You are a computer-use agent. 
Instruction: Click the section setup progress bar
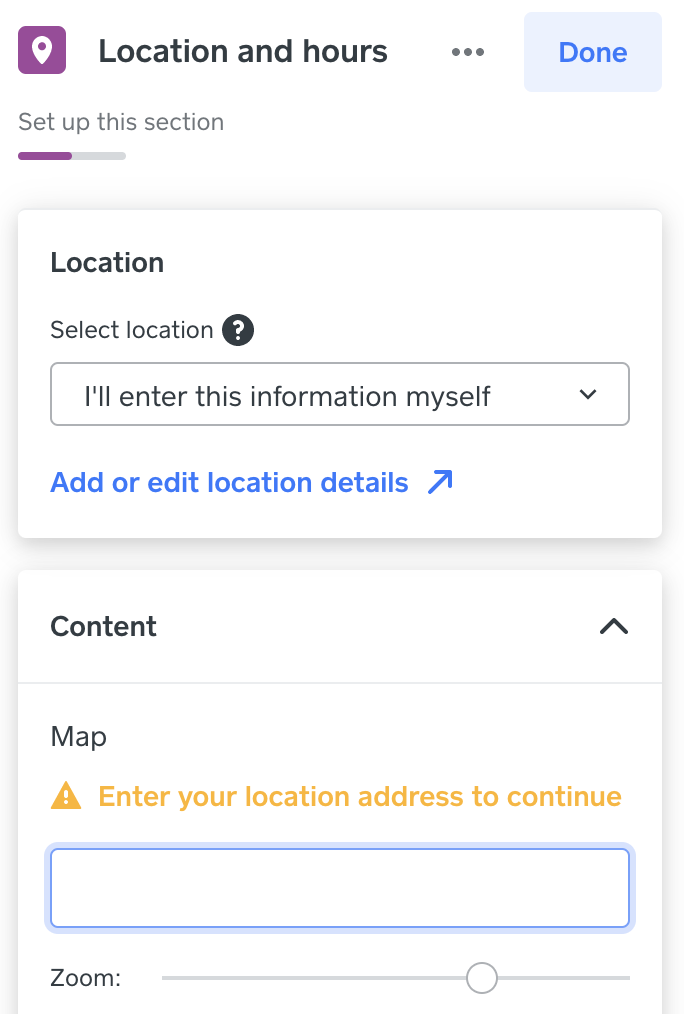point(72,156)
